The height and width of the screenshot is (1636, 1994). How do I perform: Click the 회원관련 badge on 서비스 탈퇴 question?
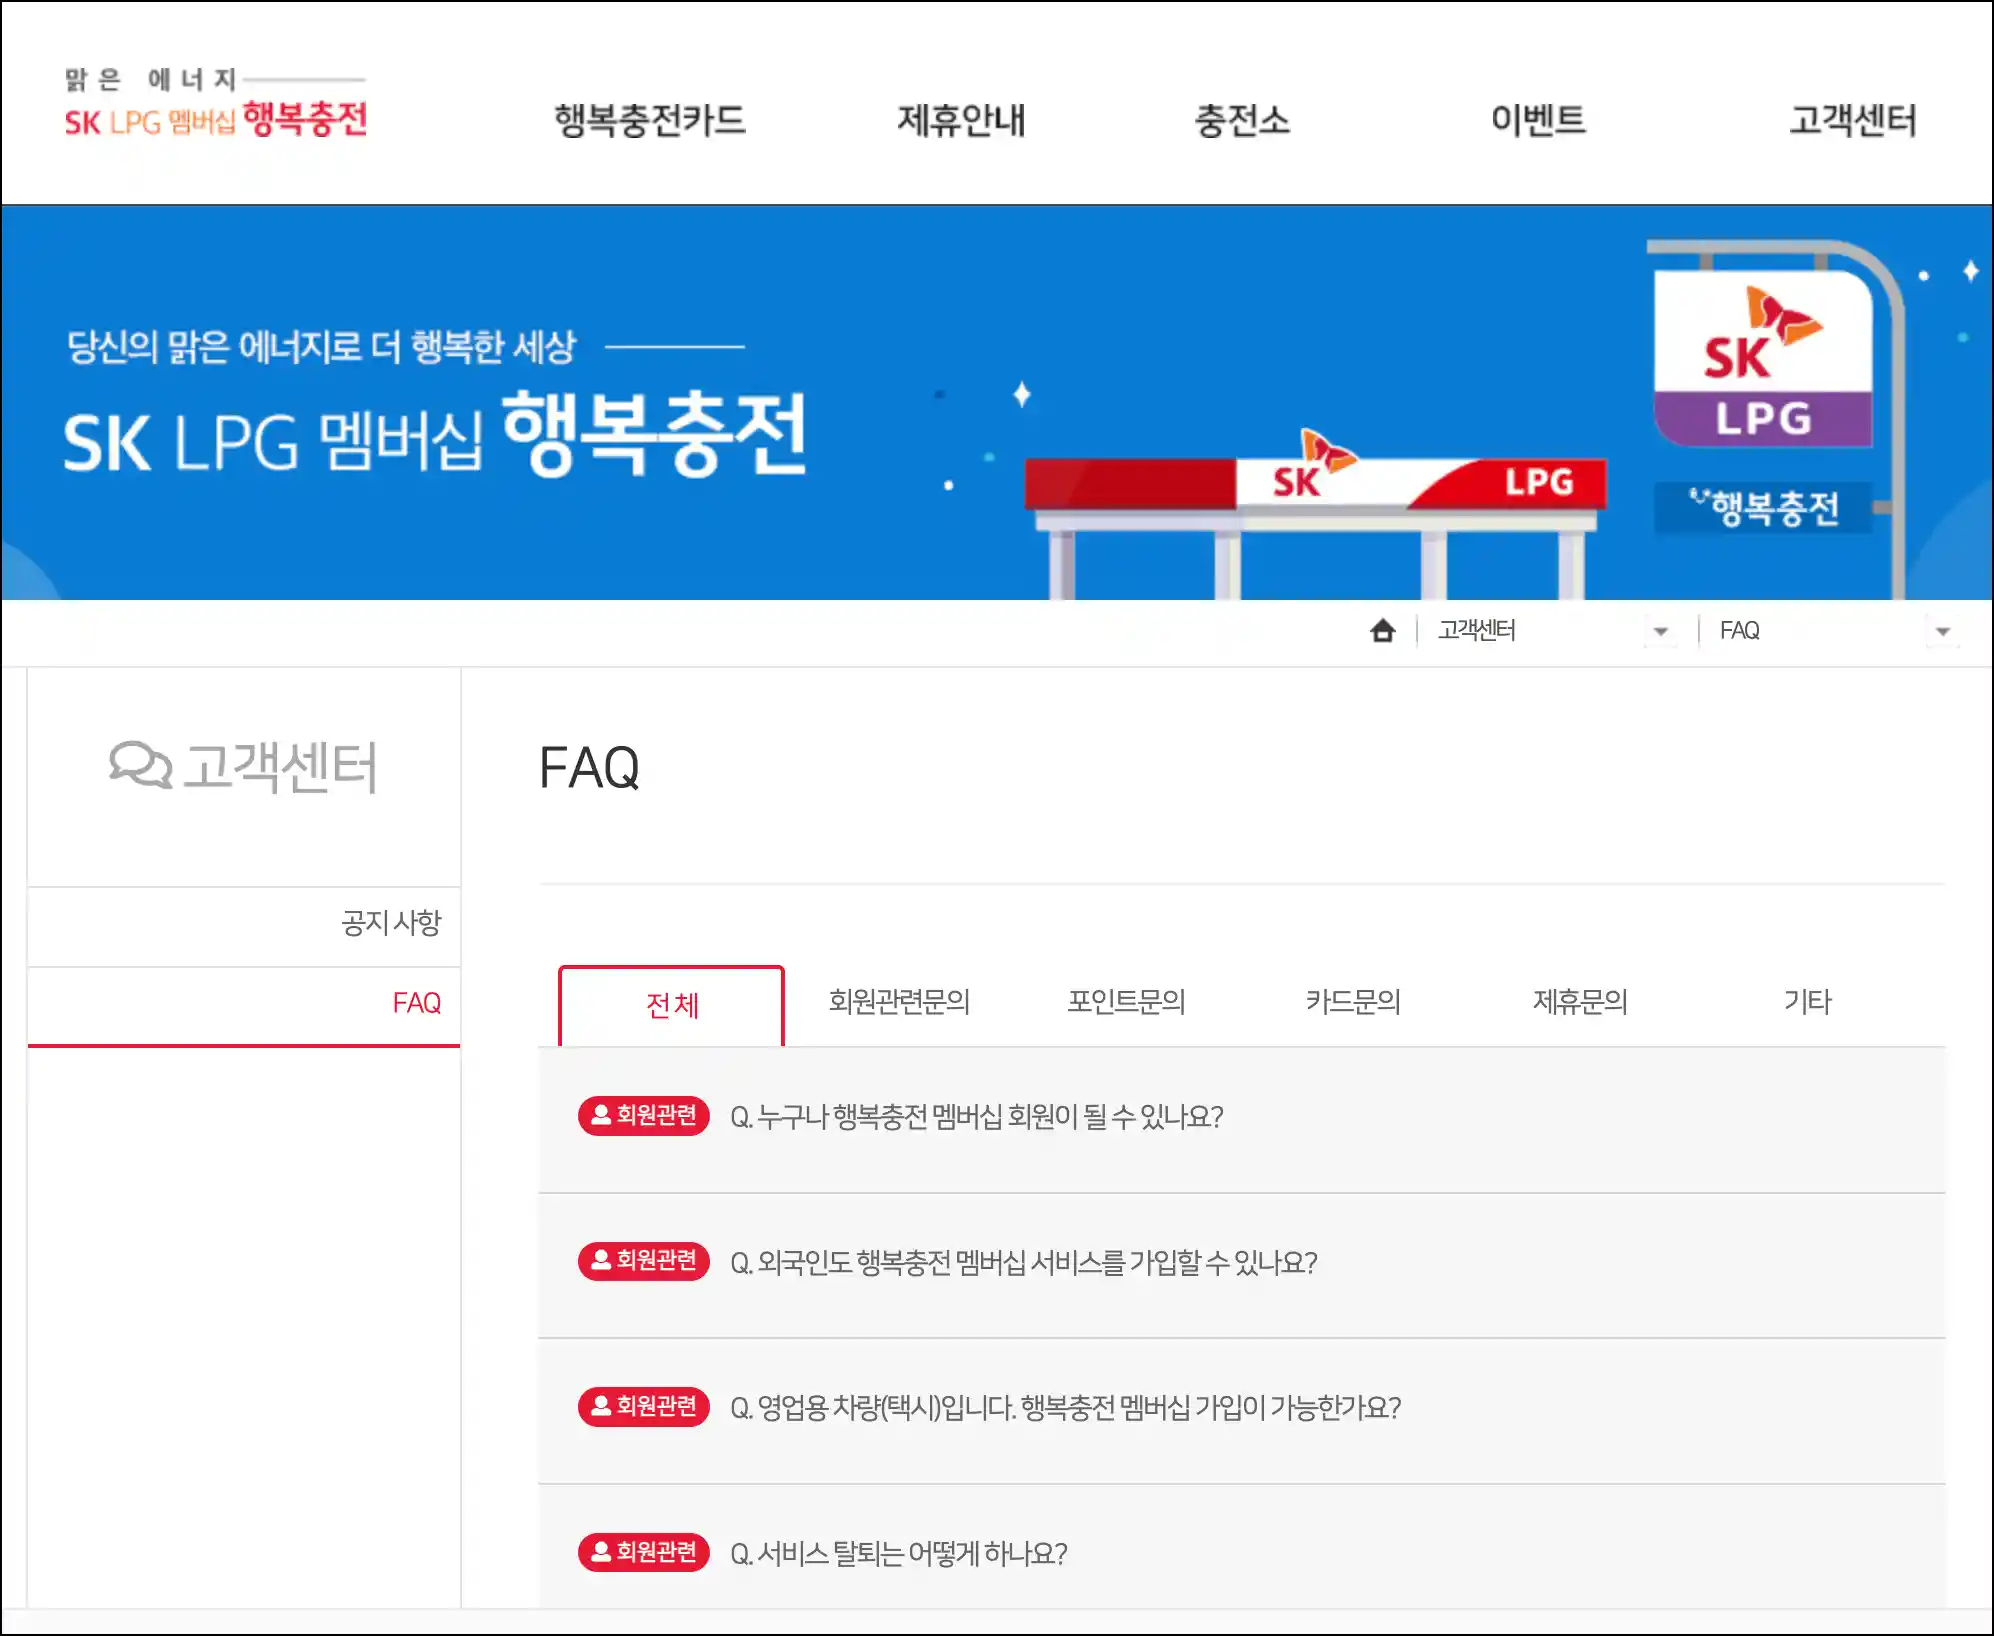[643, 1552]
